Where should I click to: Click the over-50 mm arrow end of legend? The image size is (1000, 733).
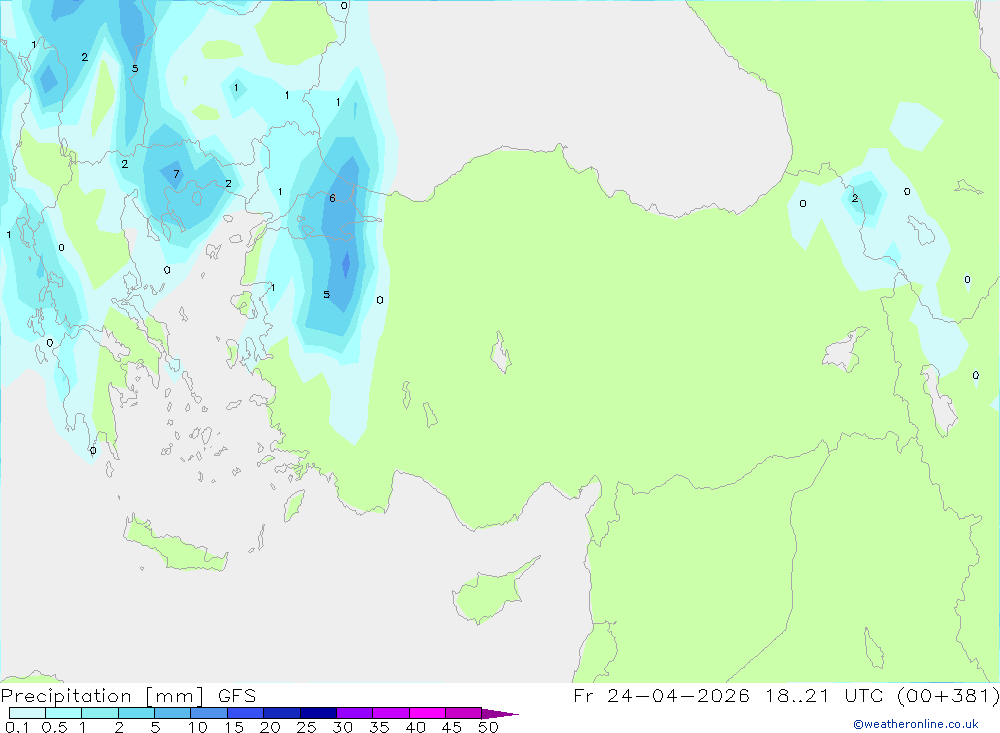[x=500, y=713]
